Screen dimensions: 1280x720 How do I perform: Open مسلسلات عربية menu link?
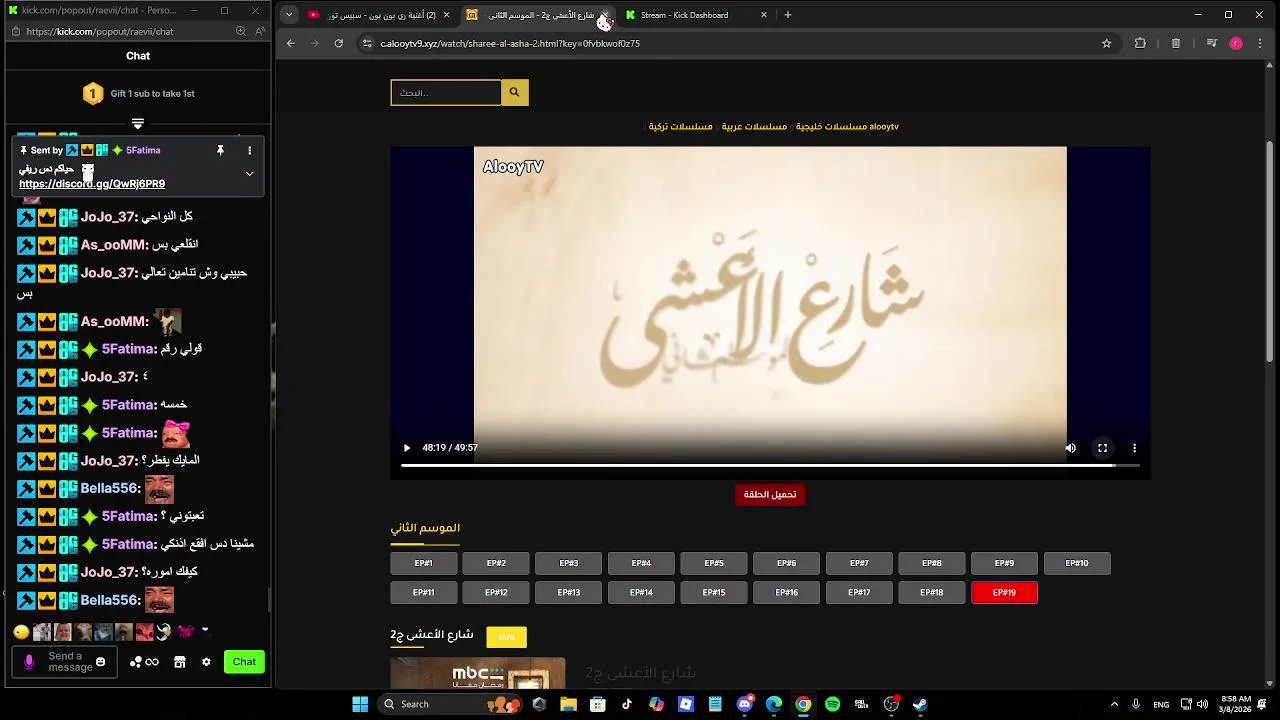[x=754, y=127]
